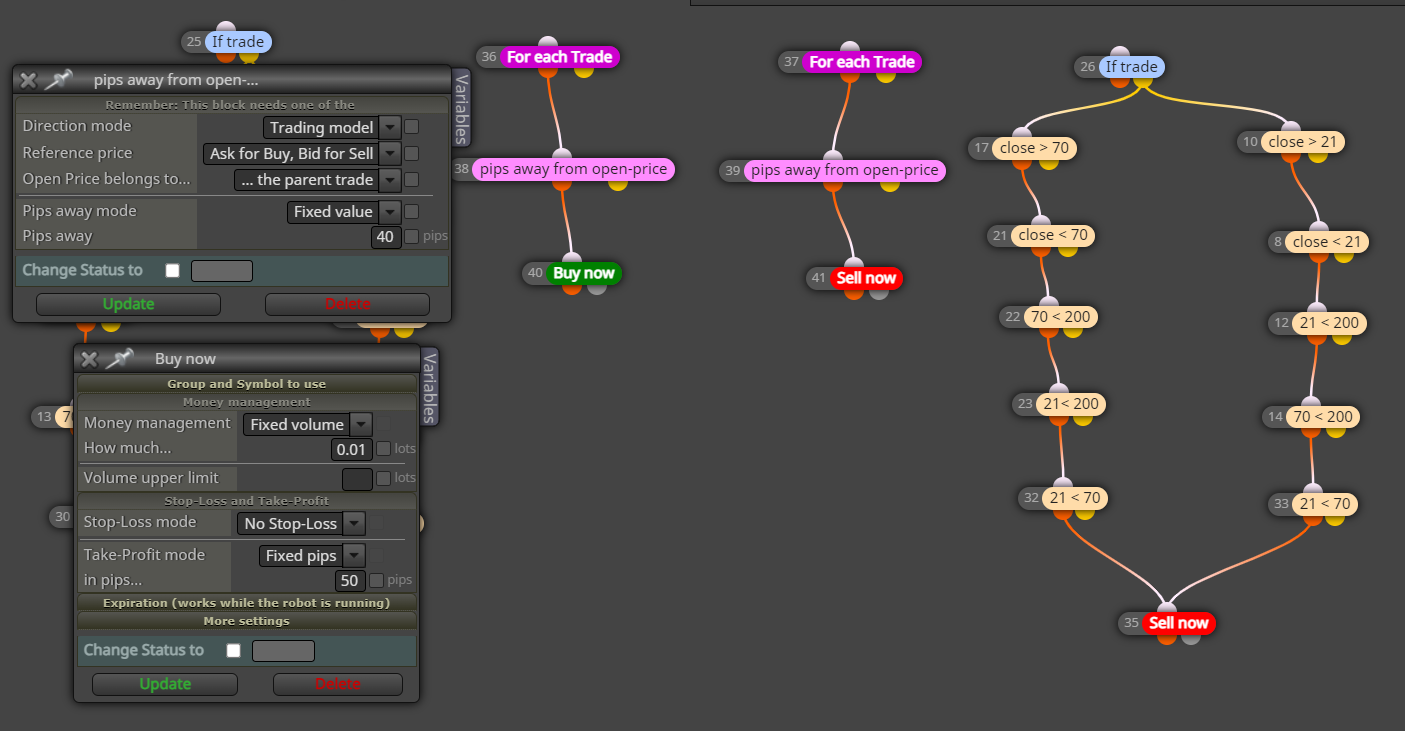1405x731 pixels.
Task: Click yellow output connector of If trade 26
Action: [1144, 81]
